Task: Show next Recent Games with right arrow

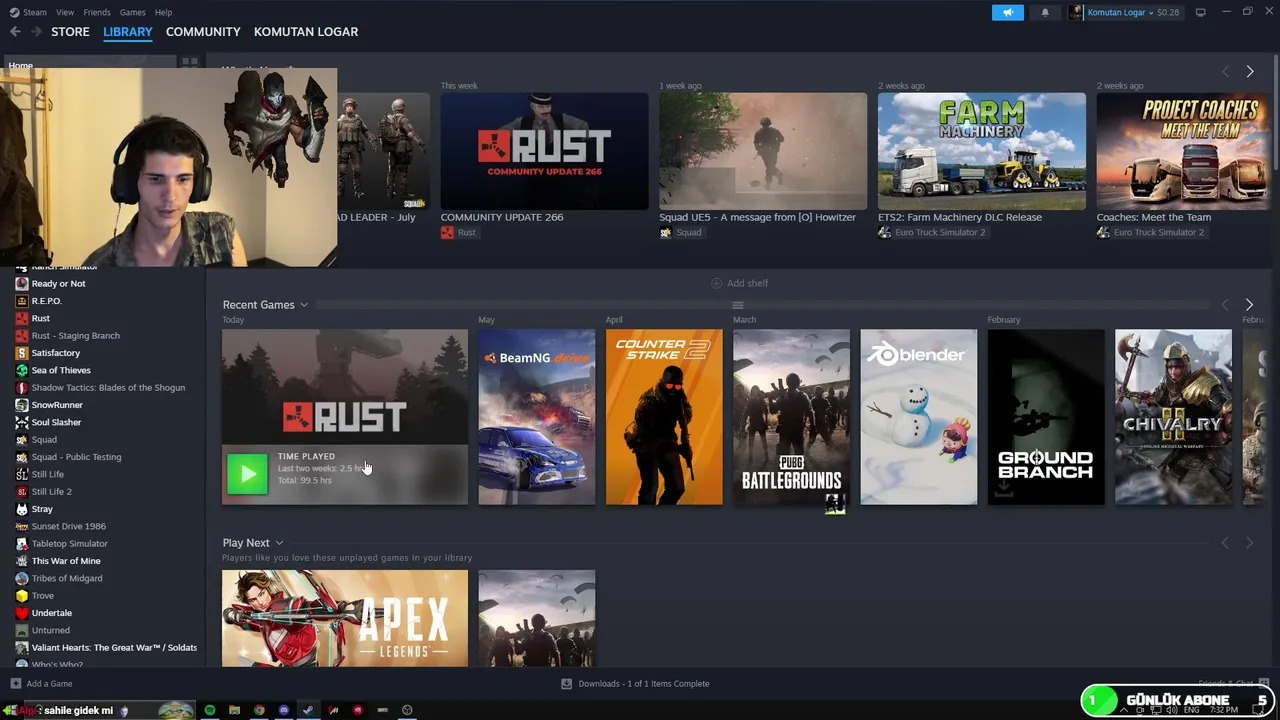Action: click(x=1249, y=305)
